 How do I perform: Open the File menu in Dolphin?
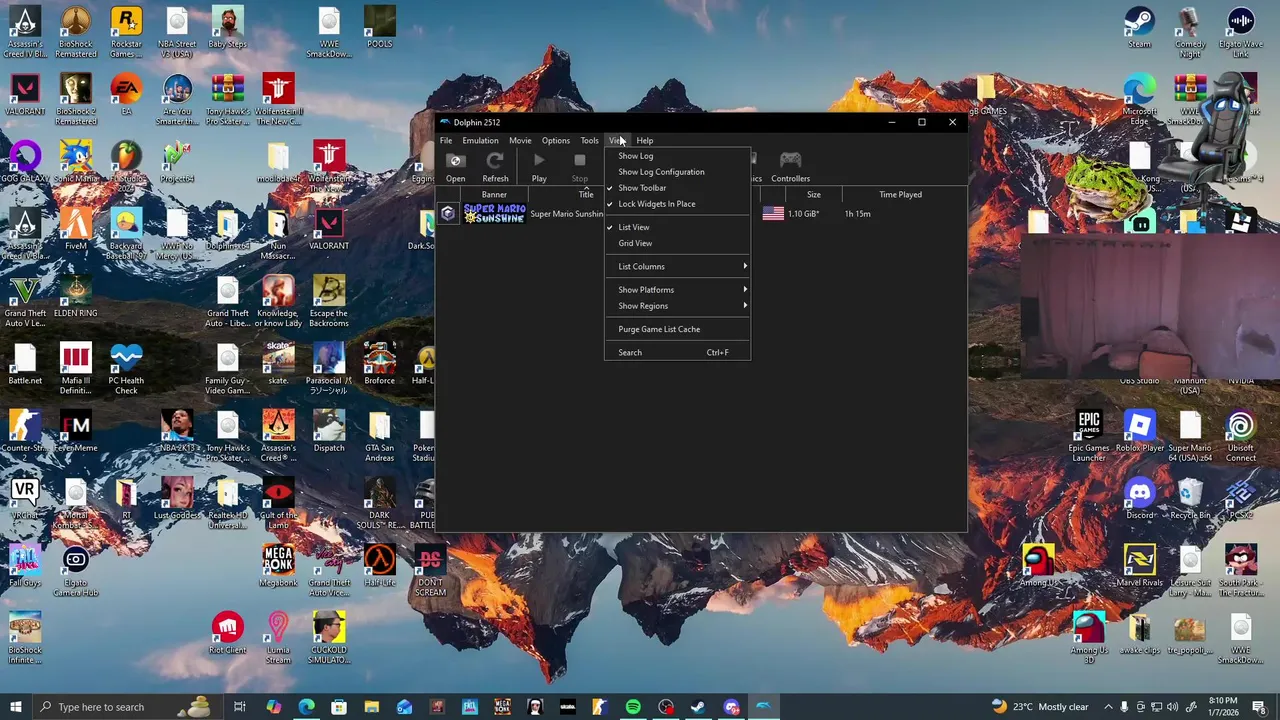click(x=446, y=140)
